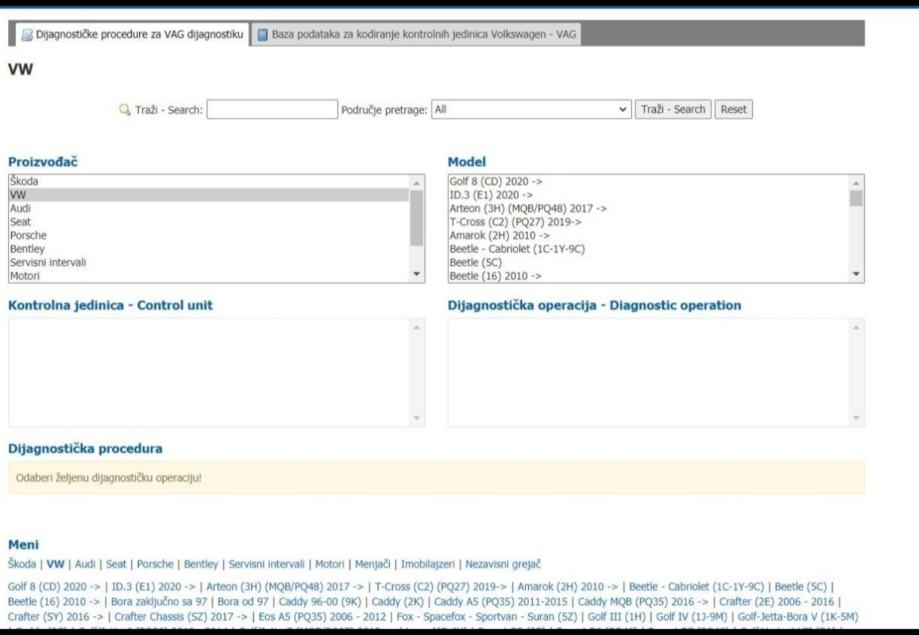Open the Bentley link in Meni

pyautogui.click(x=200, y=564)
